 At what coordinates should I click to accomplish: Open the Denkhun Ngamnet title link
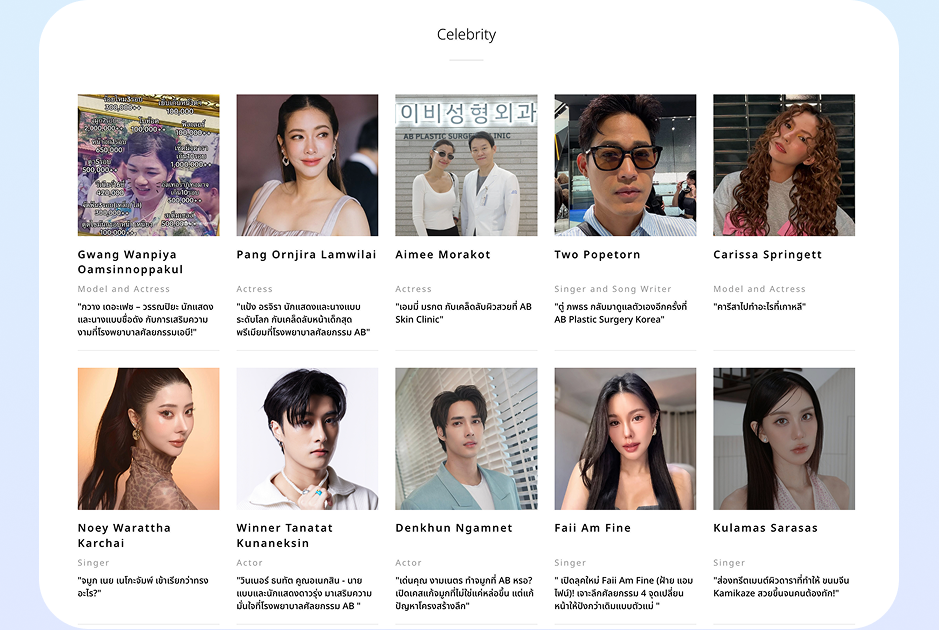(x=454, y=528)
